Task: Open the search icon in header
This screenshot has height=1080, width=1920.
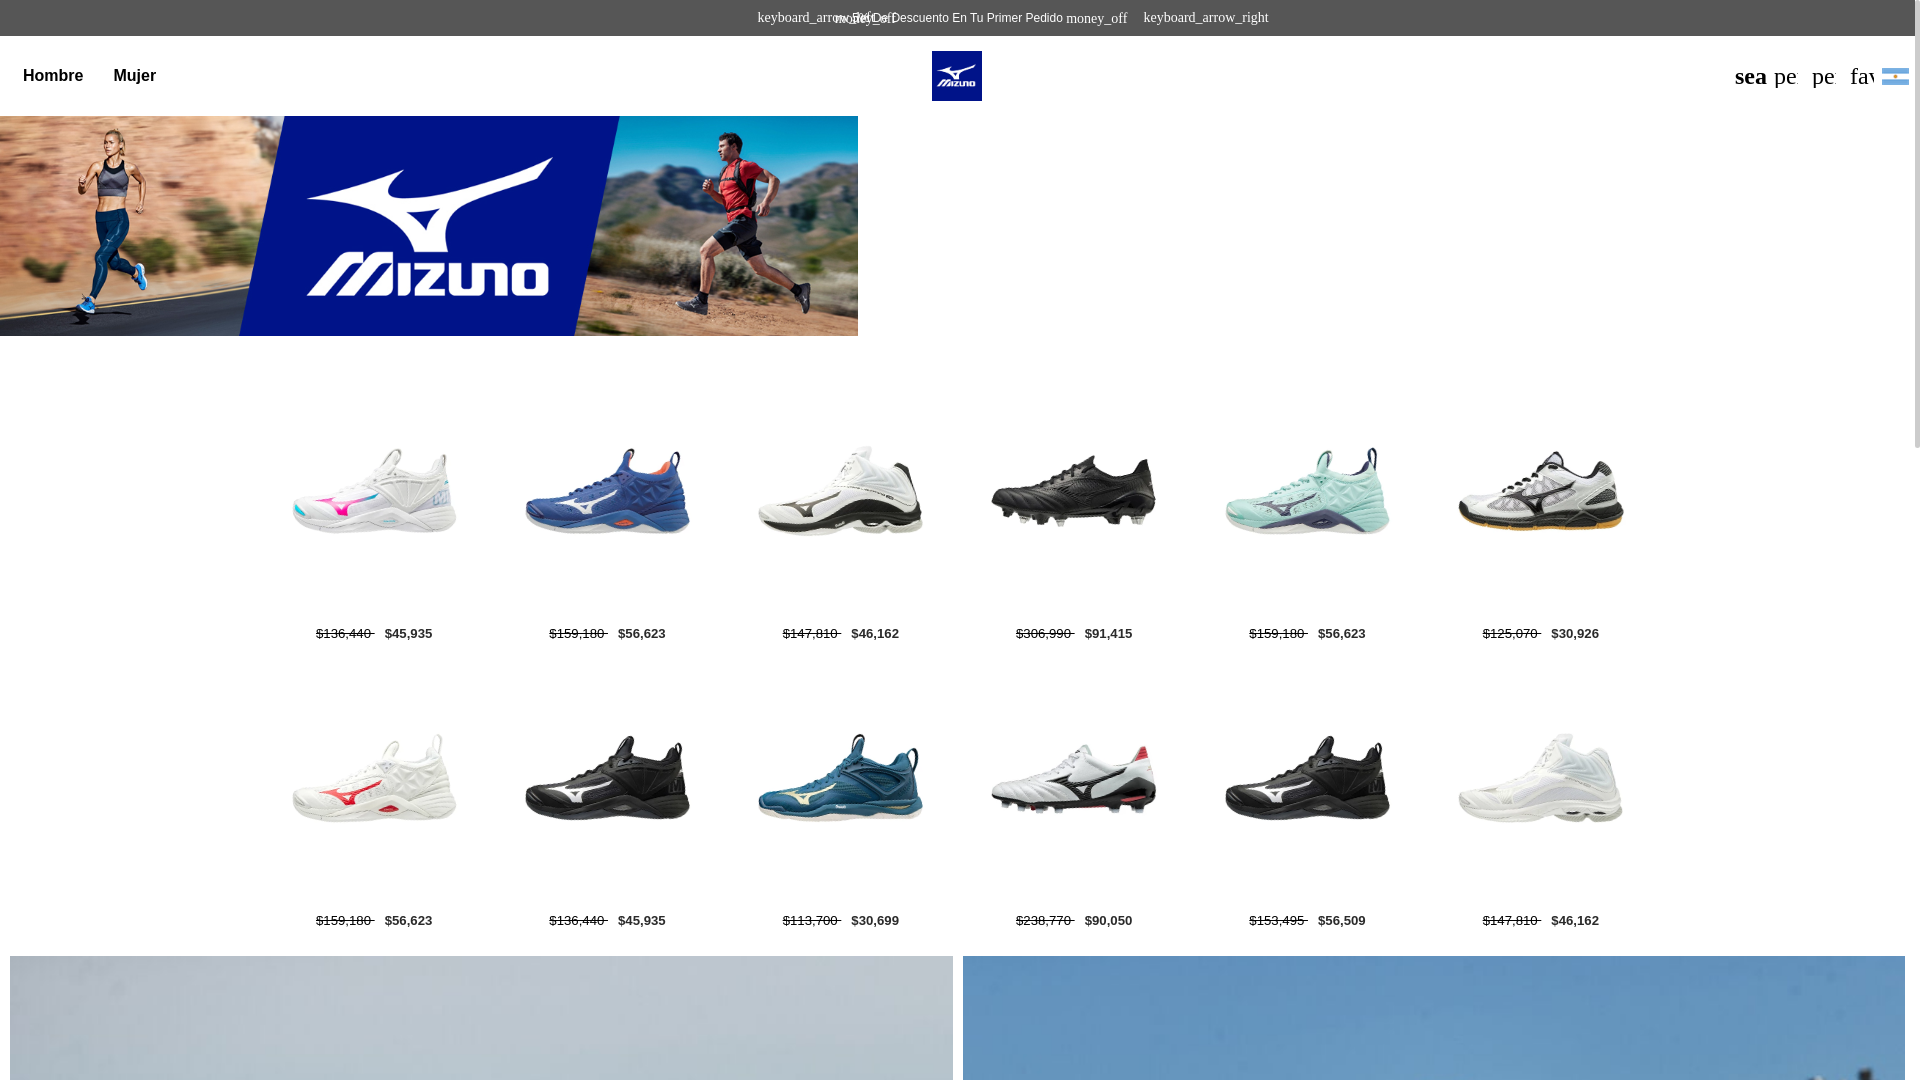Action: coord(1750,76)
